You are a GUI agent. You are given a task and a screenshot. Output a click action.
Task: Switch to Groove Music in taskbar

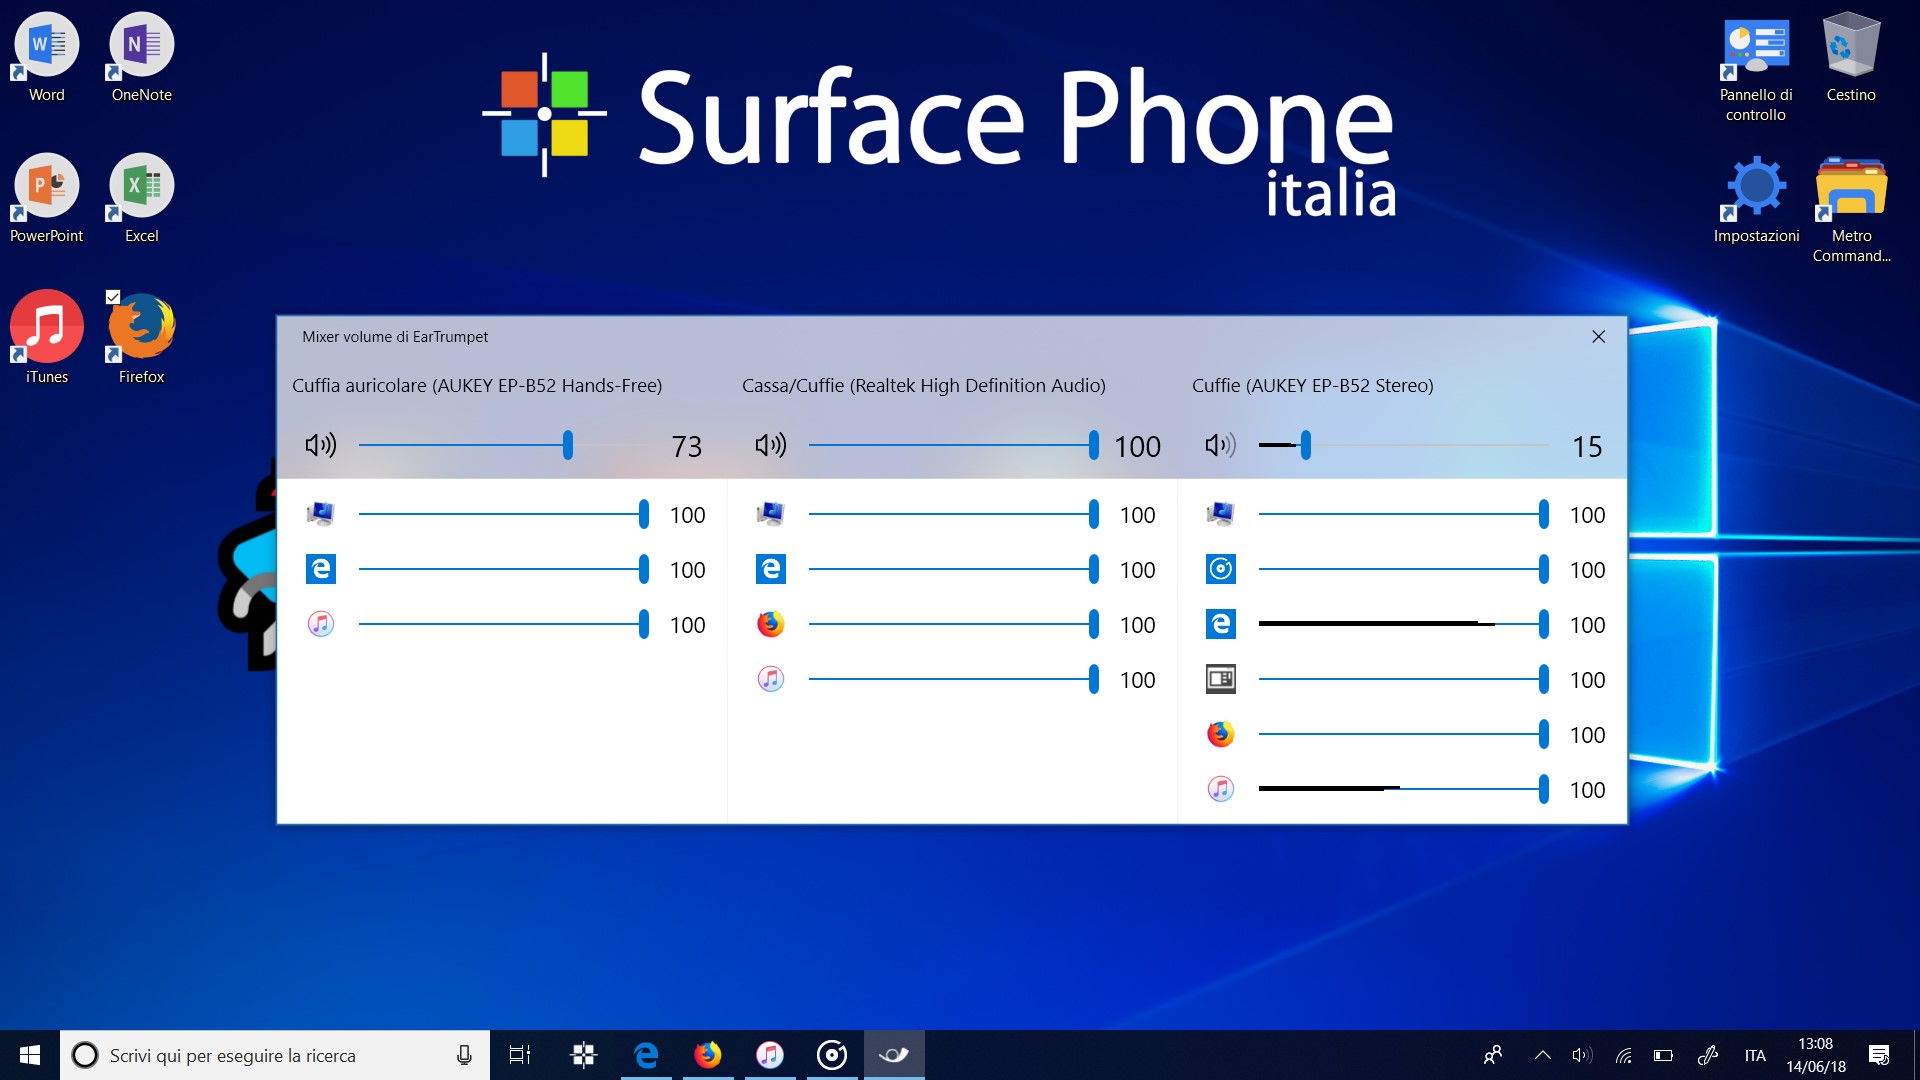point(832,1055)
